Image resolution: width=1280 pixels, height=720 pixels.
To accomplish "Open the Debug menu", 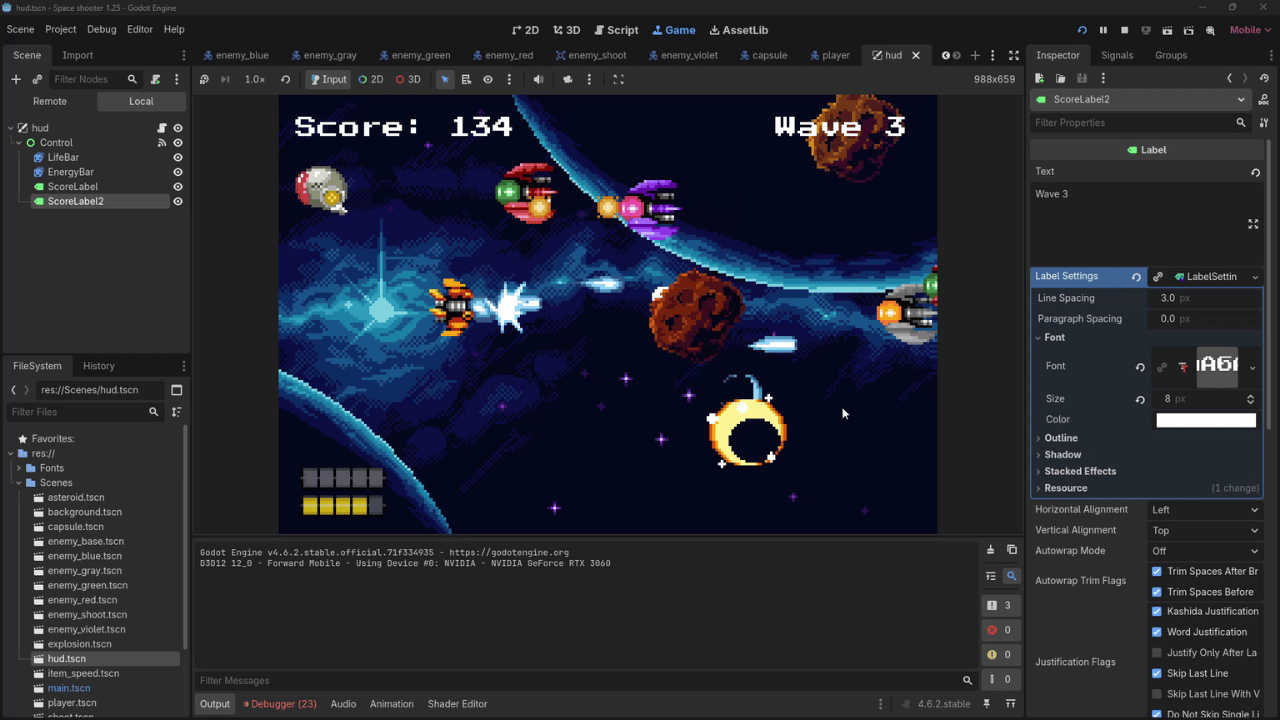I will 101,30.
